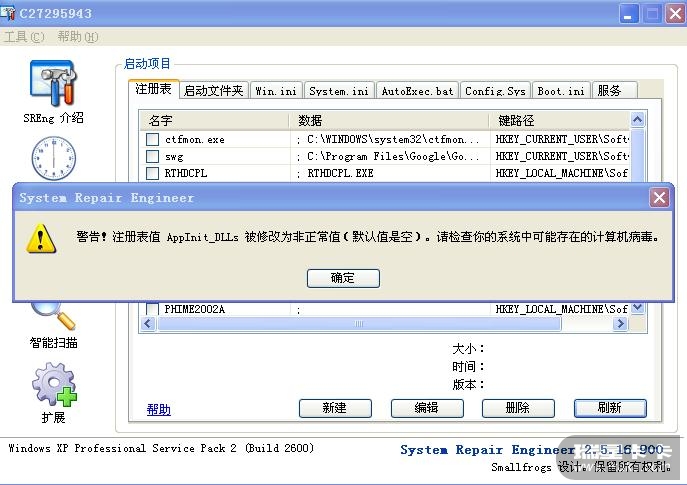
Task: Click the clock icon in sidebar
Action: click(53, 158)
